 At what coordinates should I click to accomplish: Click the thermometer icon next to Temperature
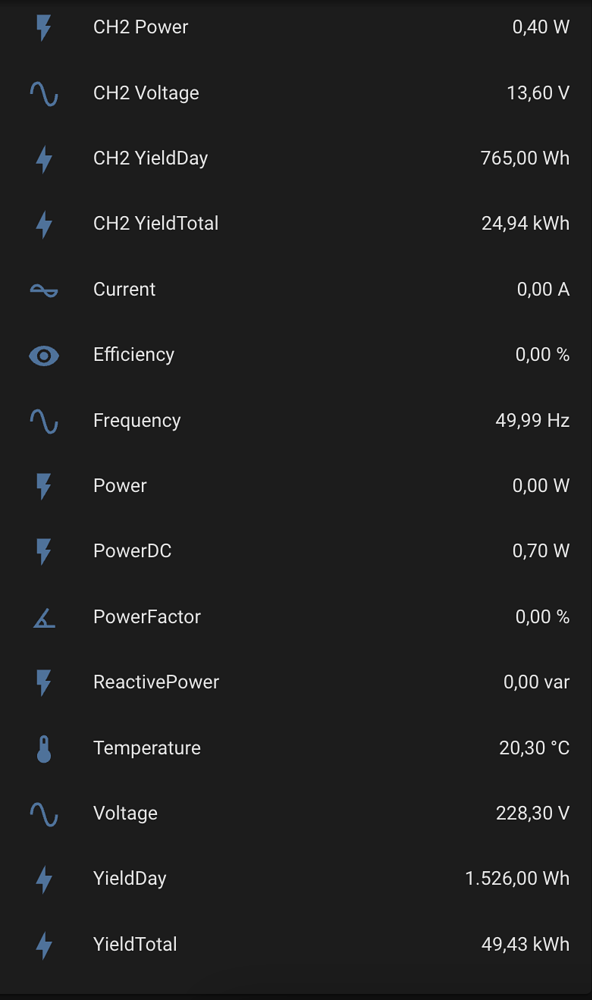43,747
